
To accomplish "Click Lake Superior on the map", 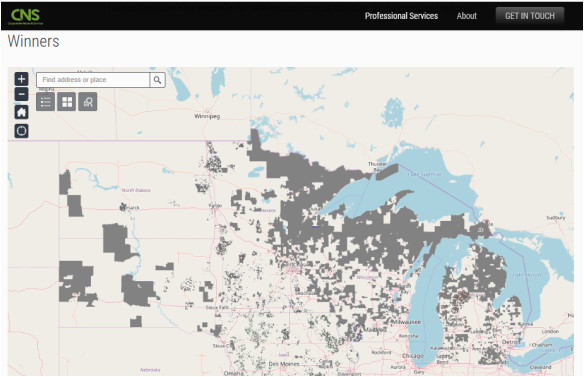I will (425, 174).
